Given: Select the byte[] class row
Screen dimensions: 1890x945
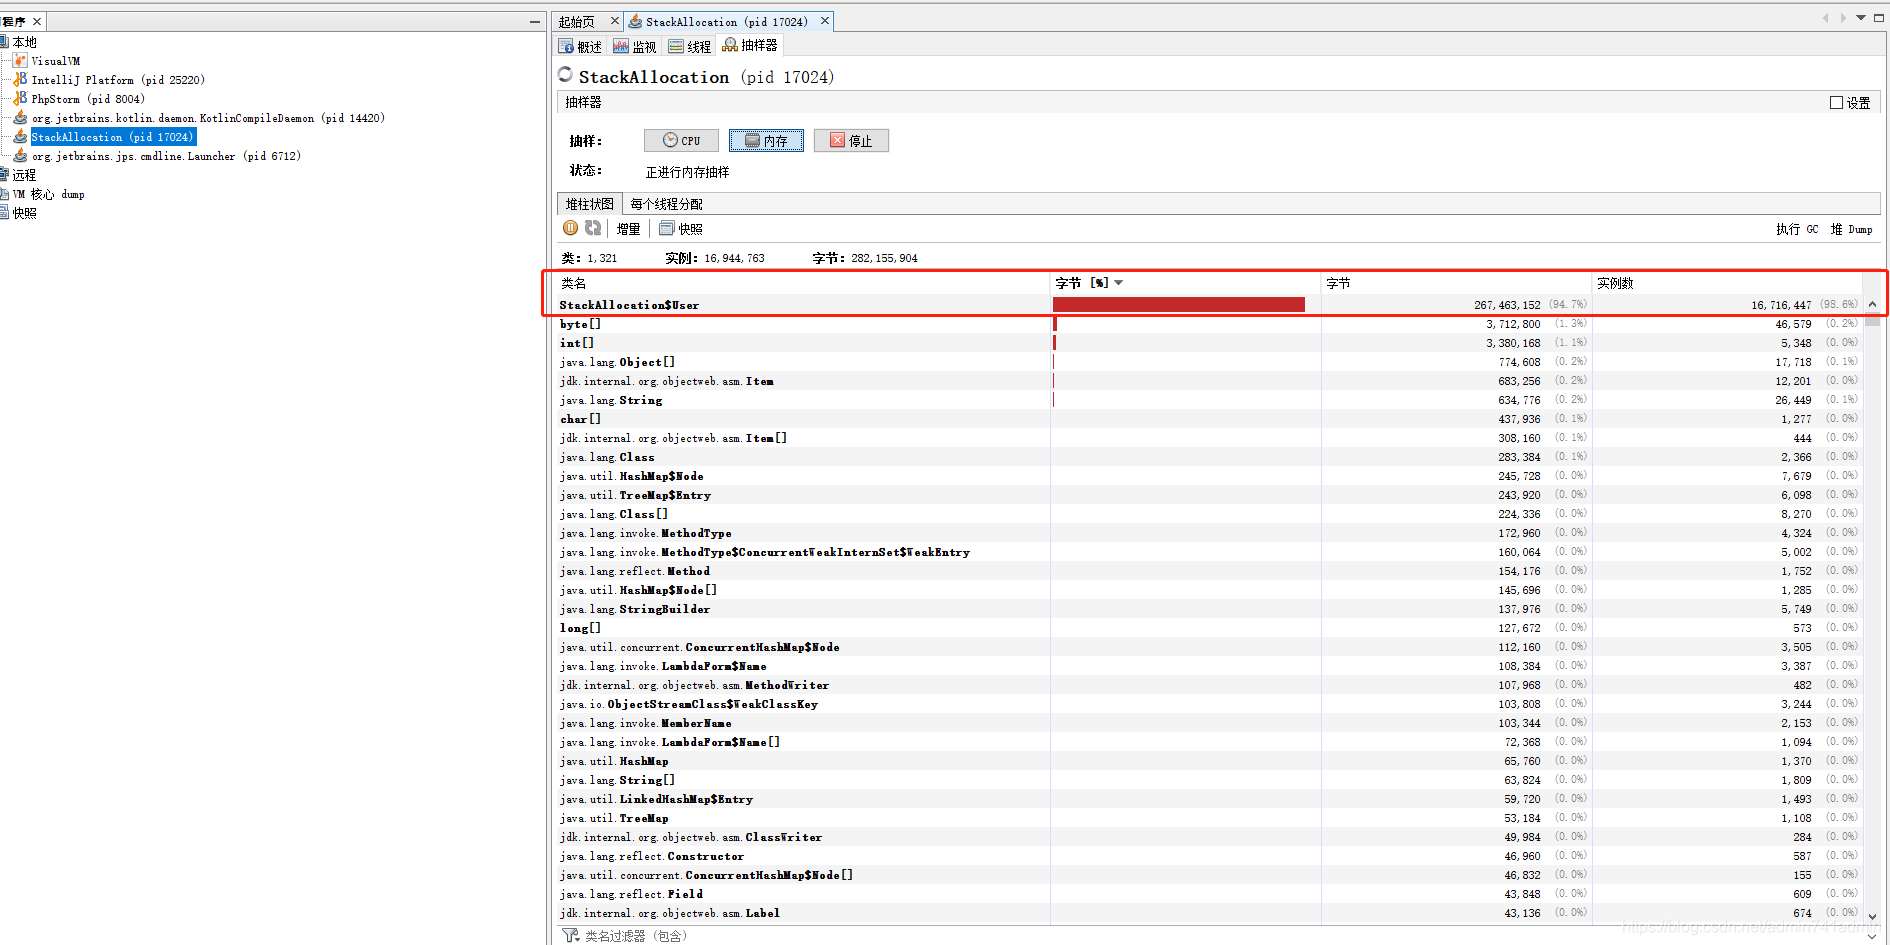Looking at the screenshot, I should tap(1209, 324).
